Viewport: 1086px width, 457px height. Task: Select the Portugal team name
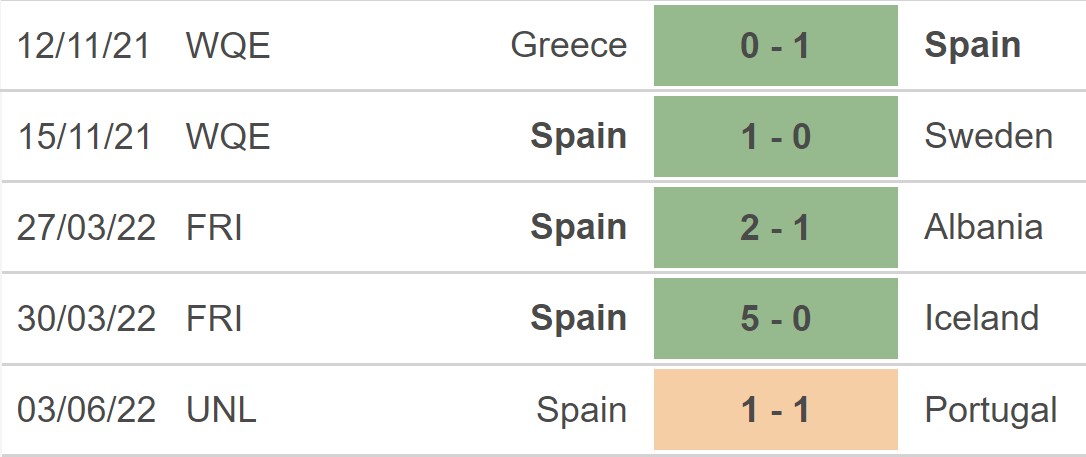coord(991,410)
